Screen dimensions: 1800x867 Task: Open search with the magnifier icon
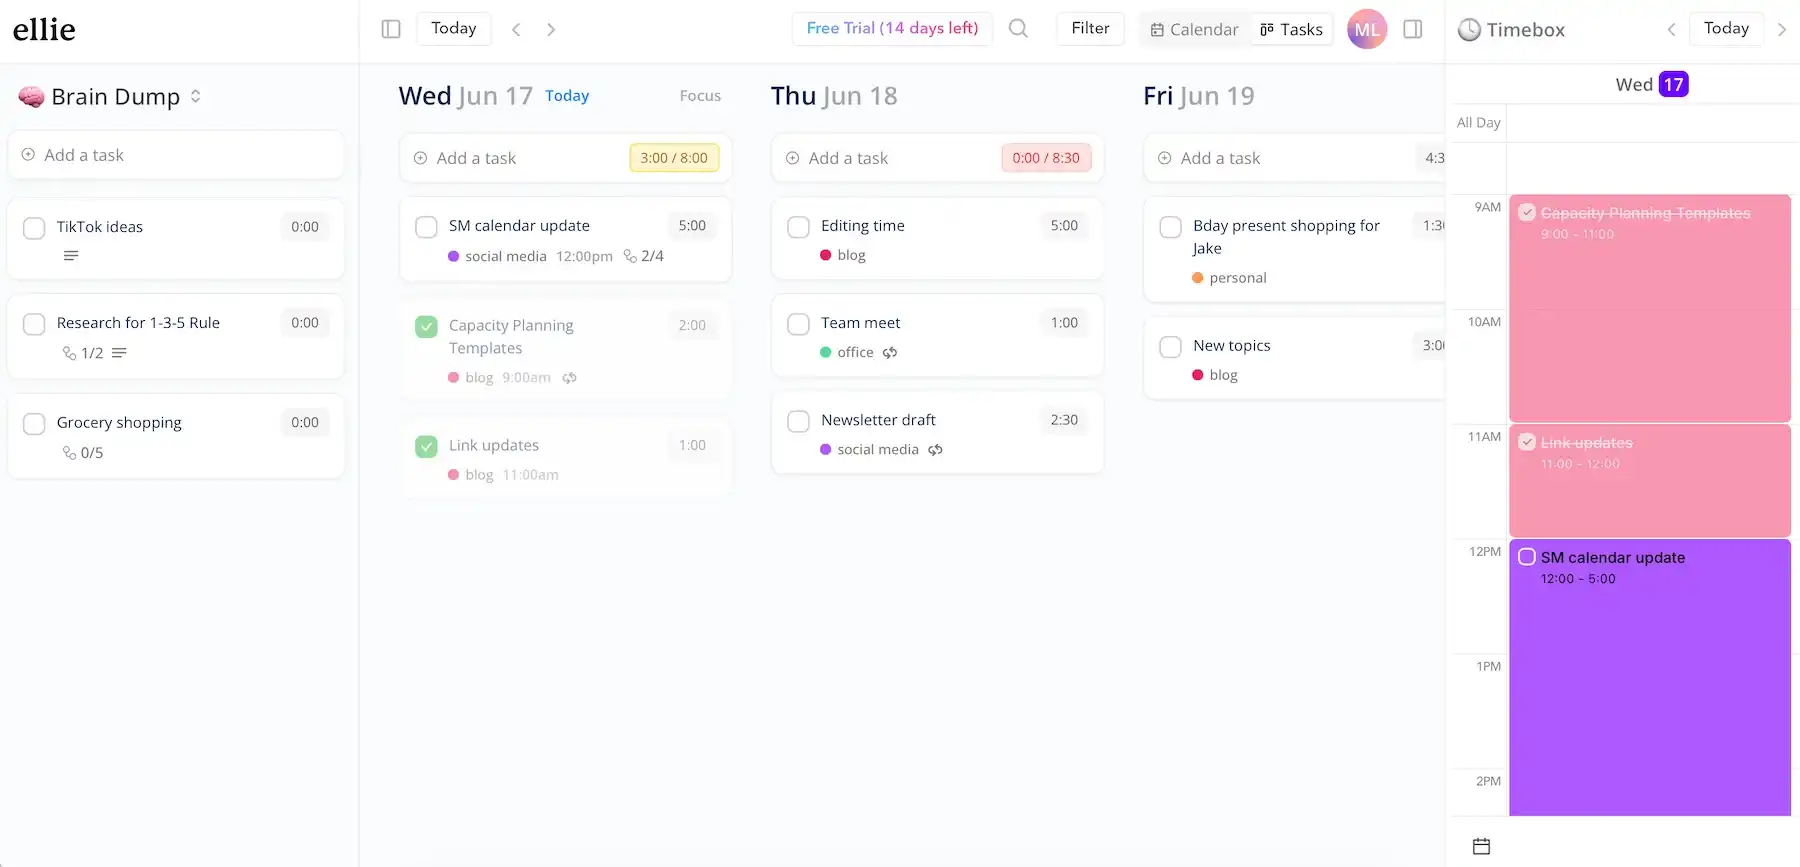(1018, 28)
